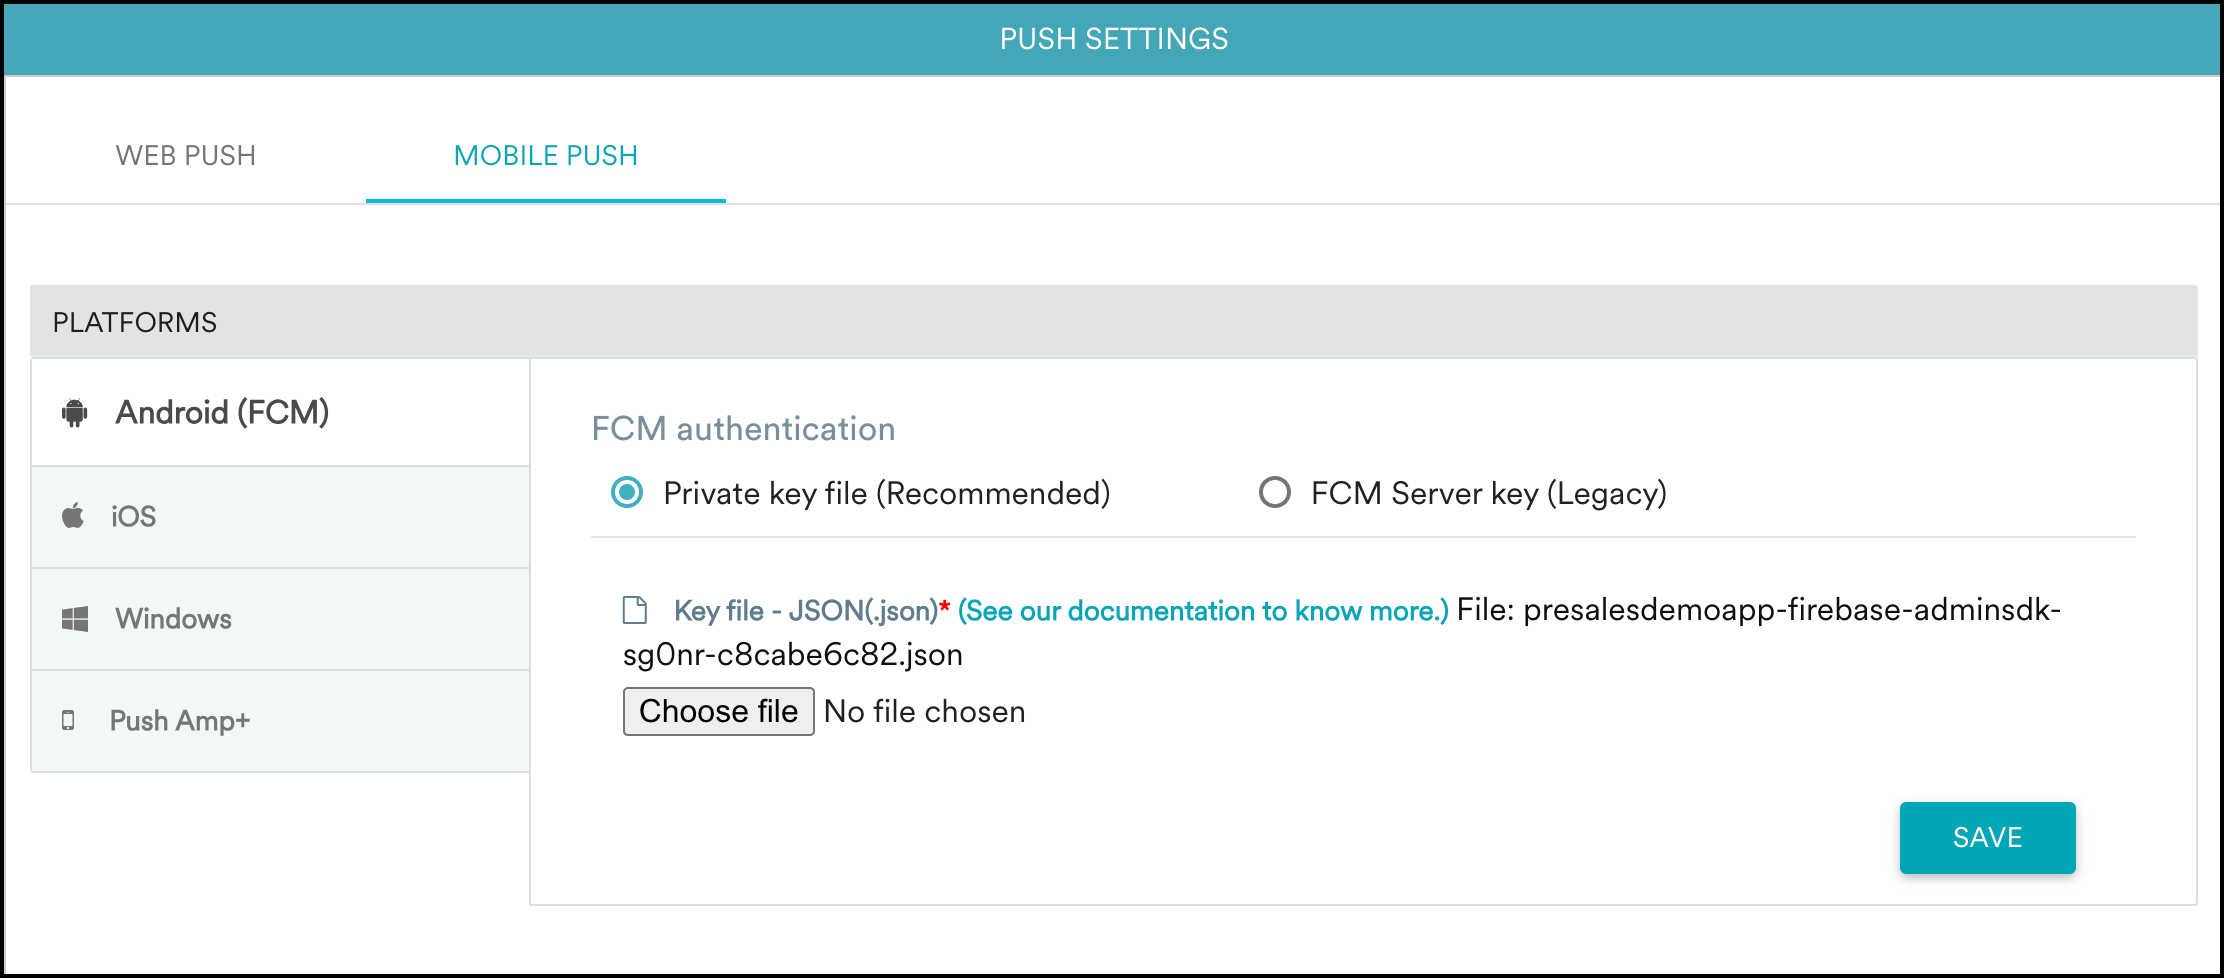Select the Android (FCM) platform label
Viewport: 2224px width, 978px height.
click(222, 412)
